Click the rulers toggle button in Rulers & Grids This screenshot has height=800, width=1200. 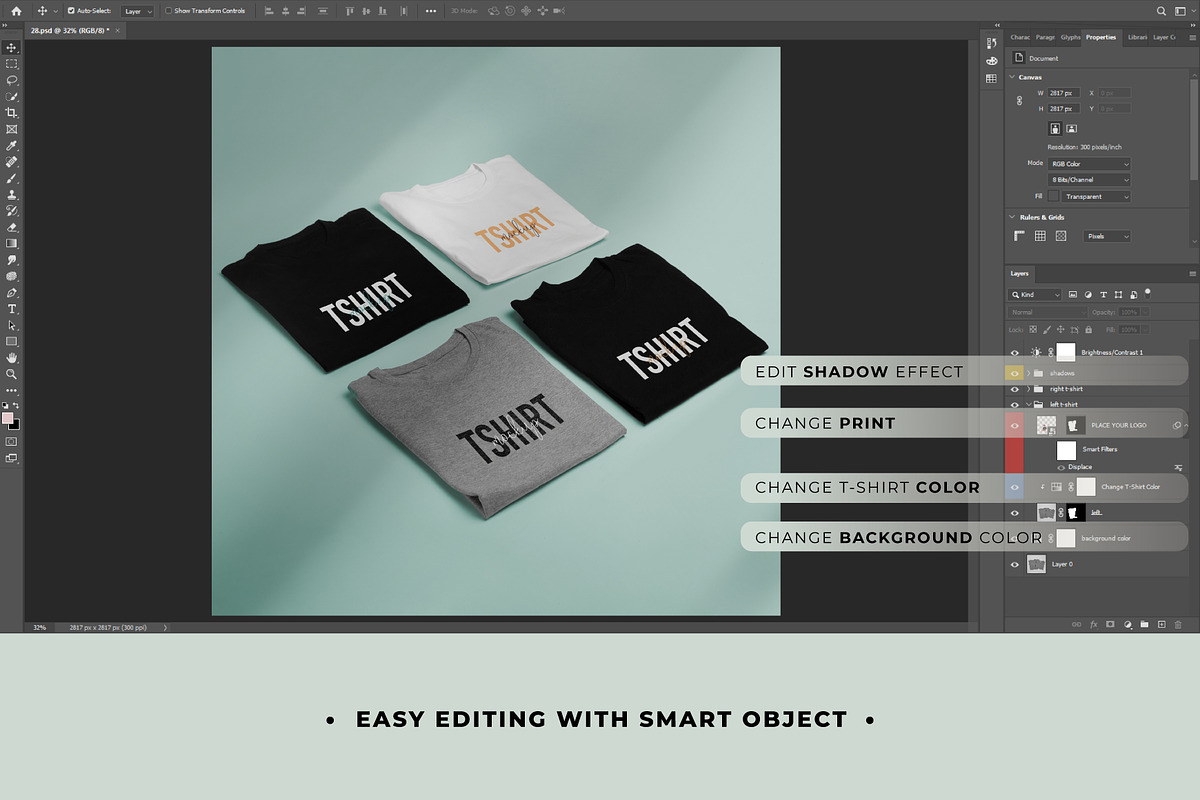coord(1020,236)
